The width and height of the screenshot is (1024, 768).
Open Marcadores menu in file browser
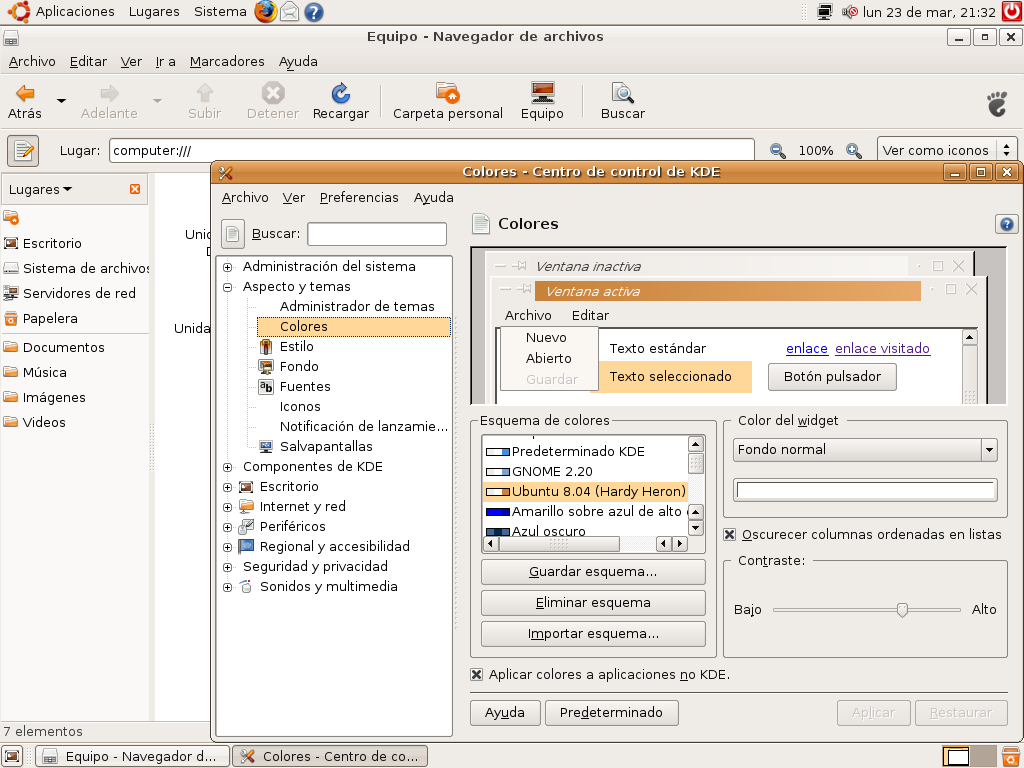point(227,61)
